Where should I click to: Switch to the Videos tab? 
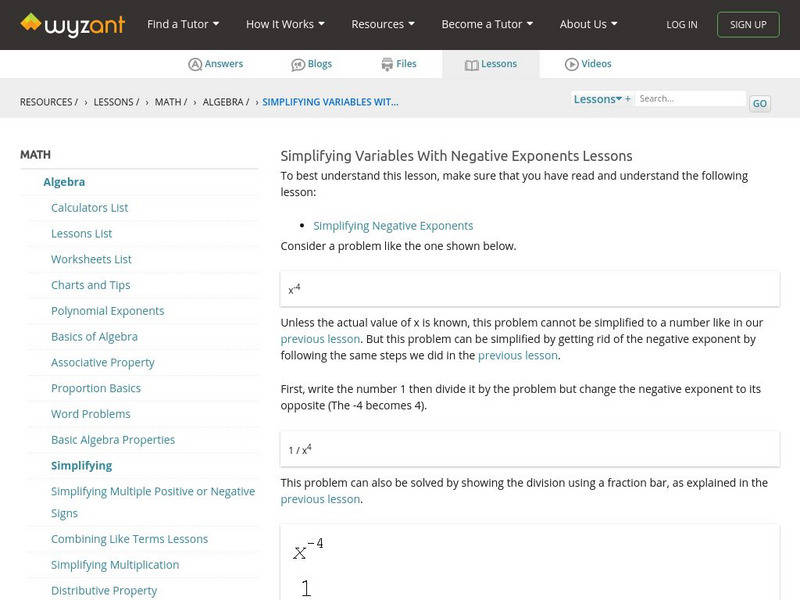588,64
